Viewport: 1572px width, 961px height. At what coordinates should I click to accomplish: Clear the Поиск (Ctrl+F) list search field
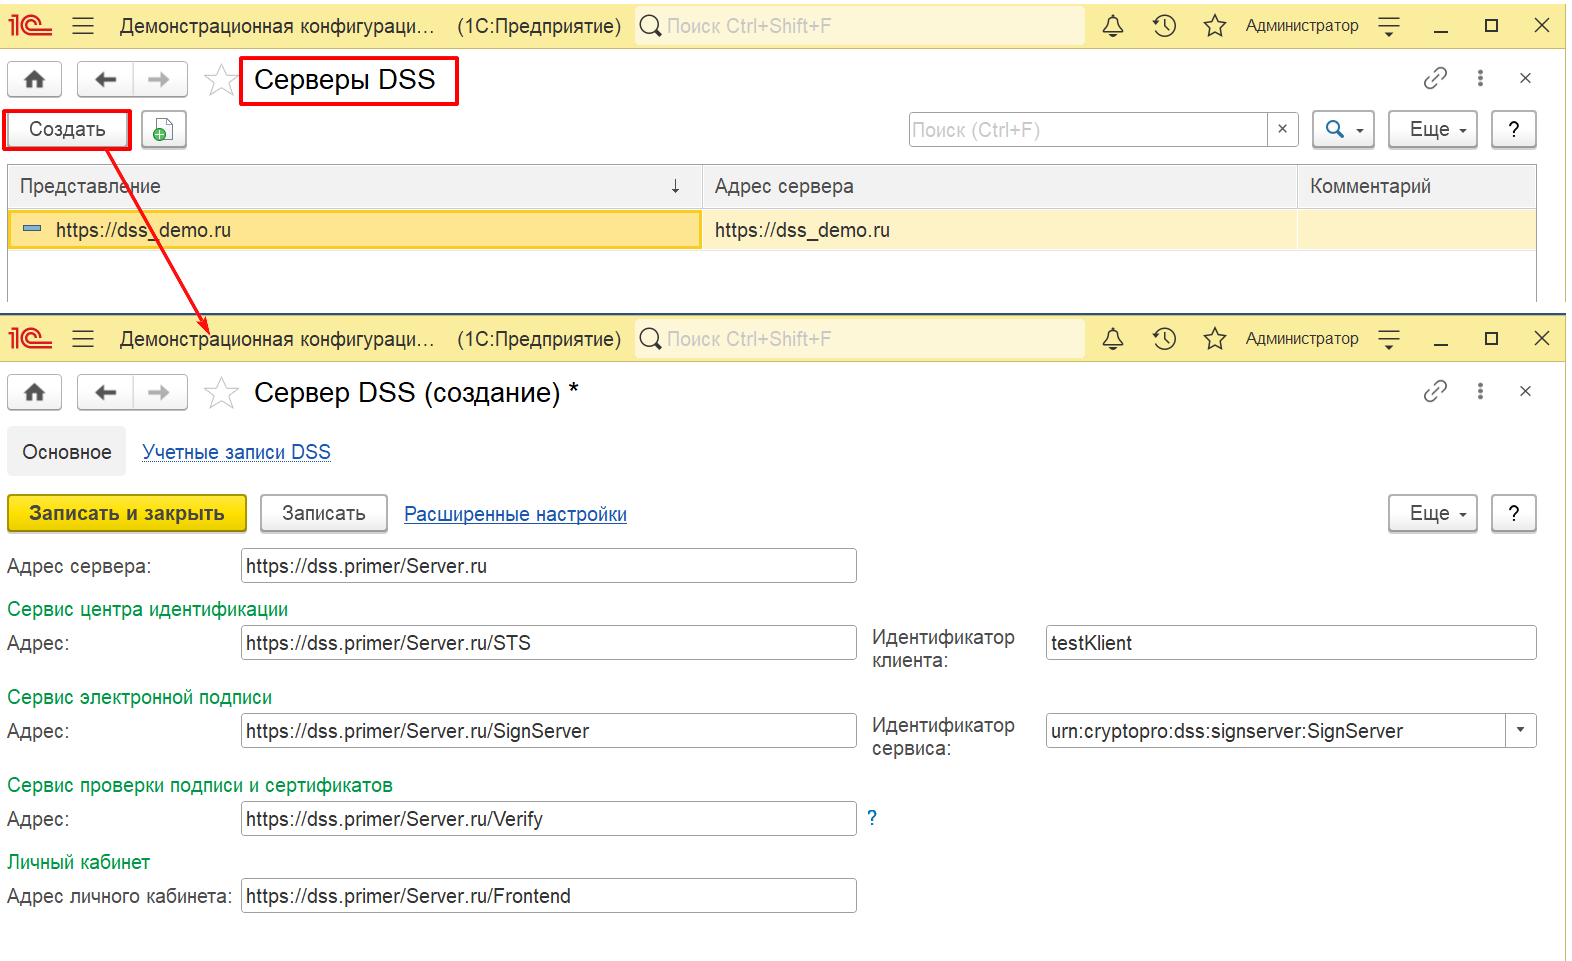(1282, 129)
